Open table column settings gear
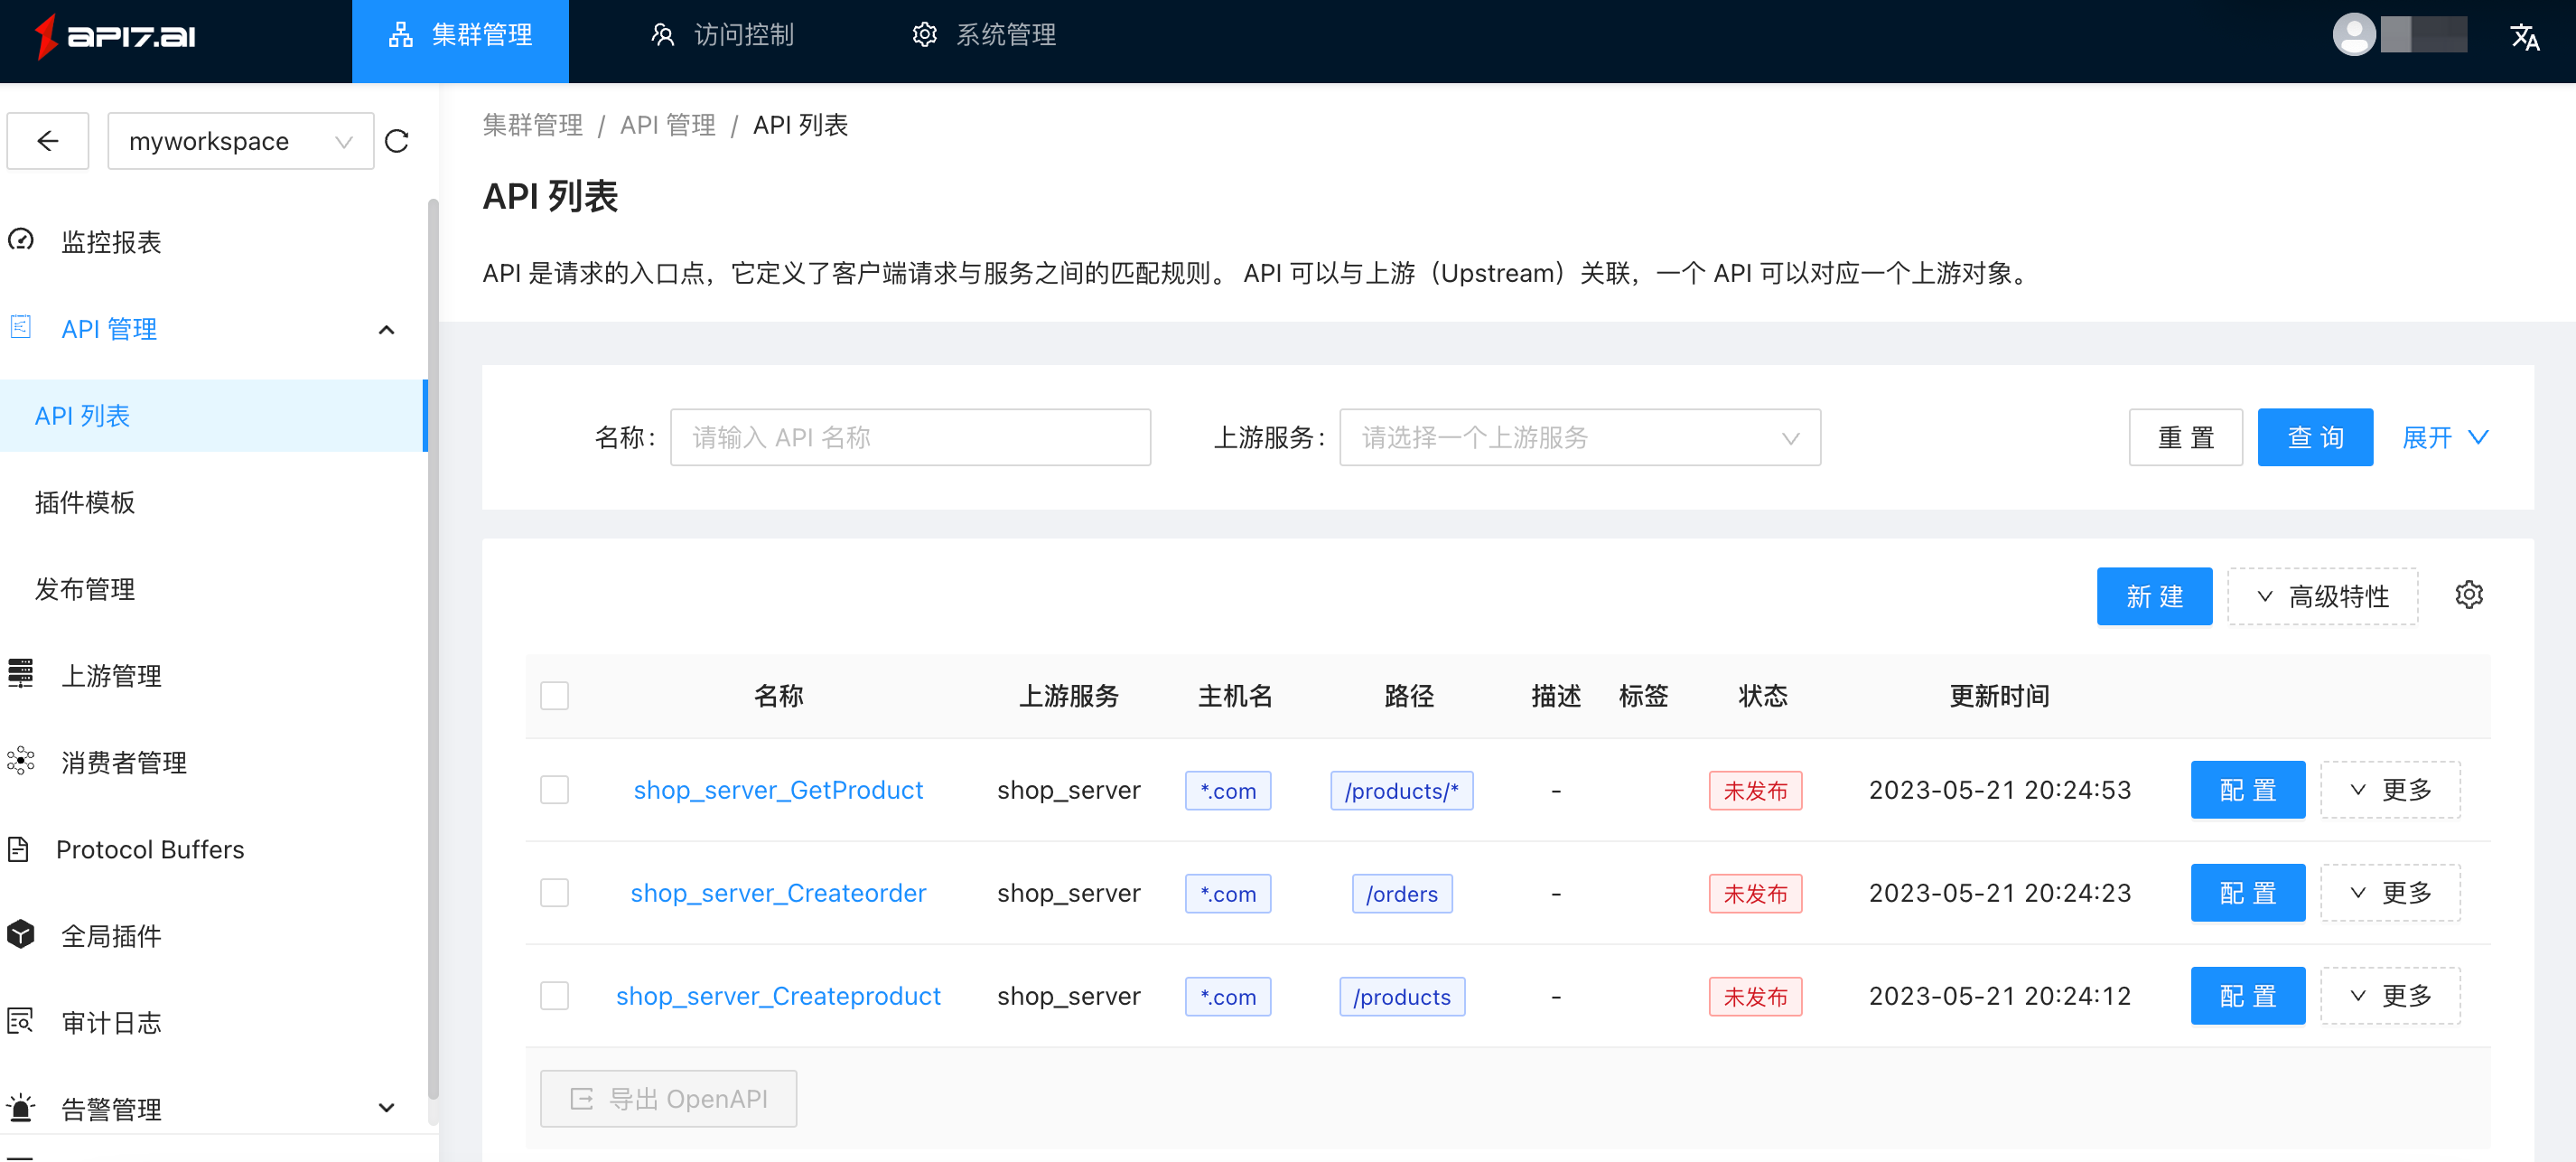The width and height of the screenshot is (2576, 1162). [2468, 595]
